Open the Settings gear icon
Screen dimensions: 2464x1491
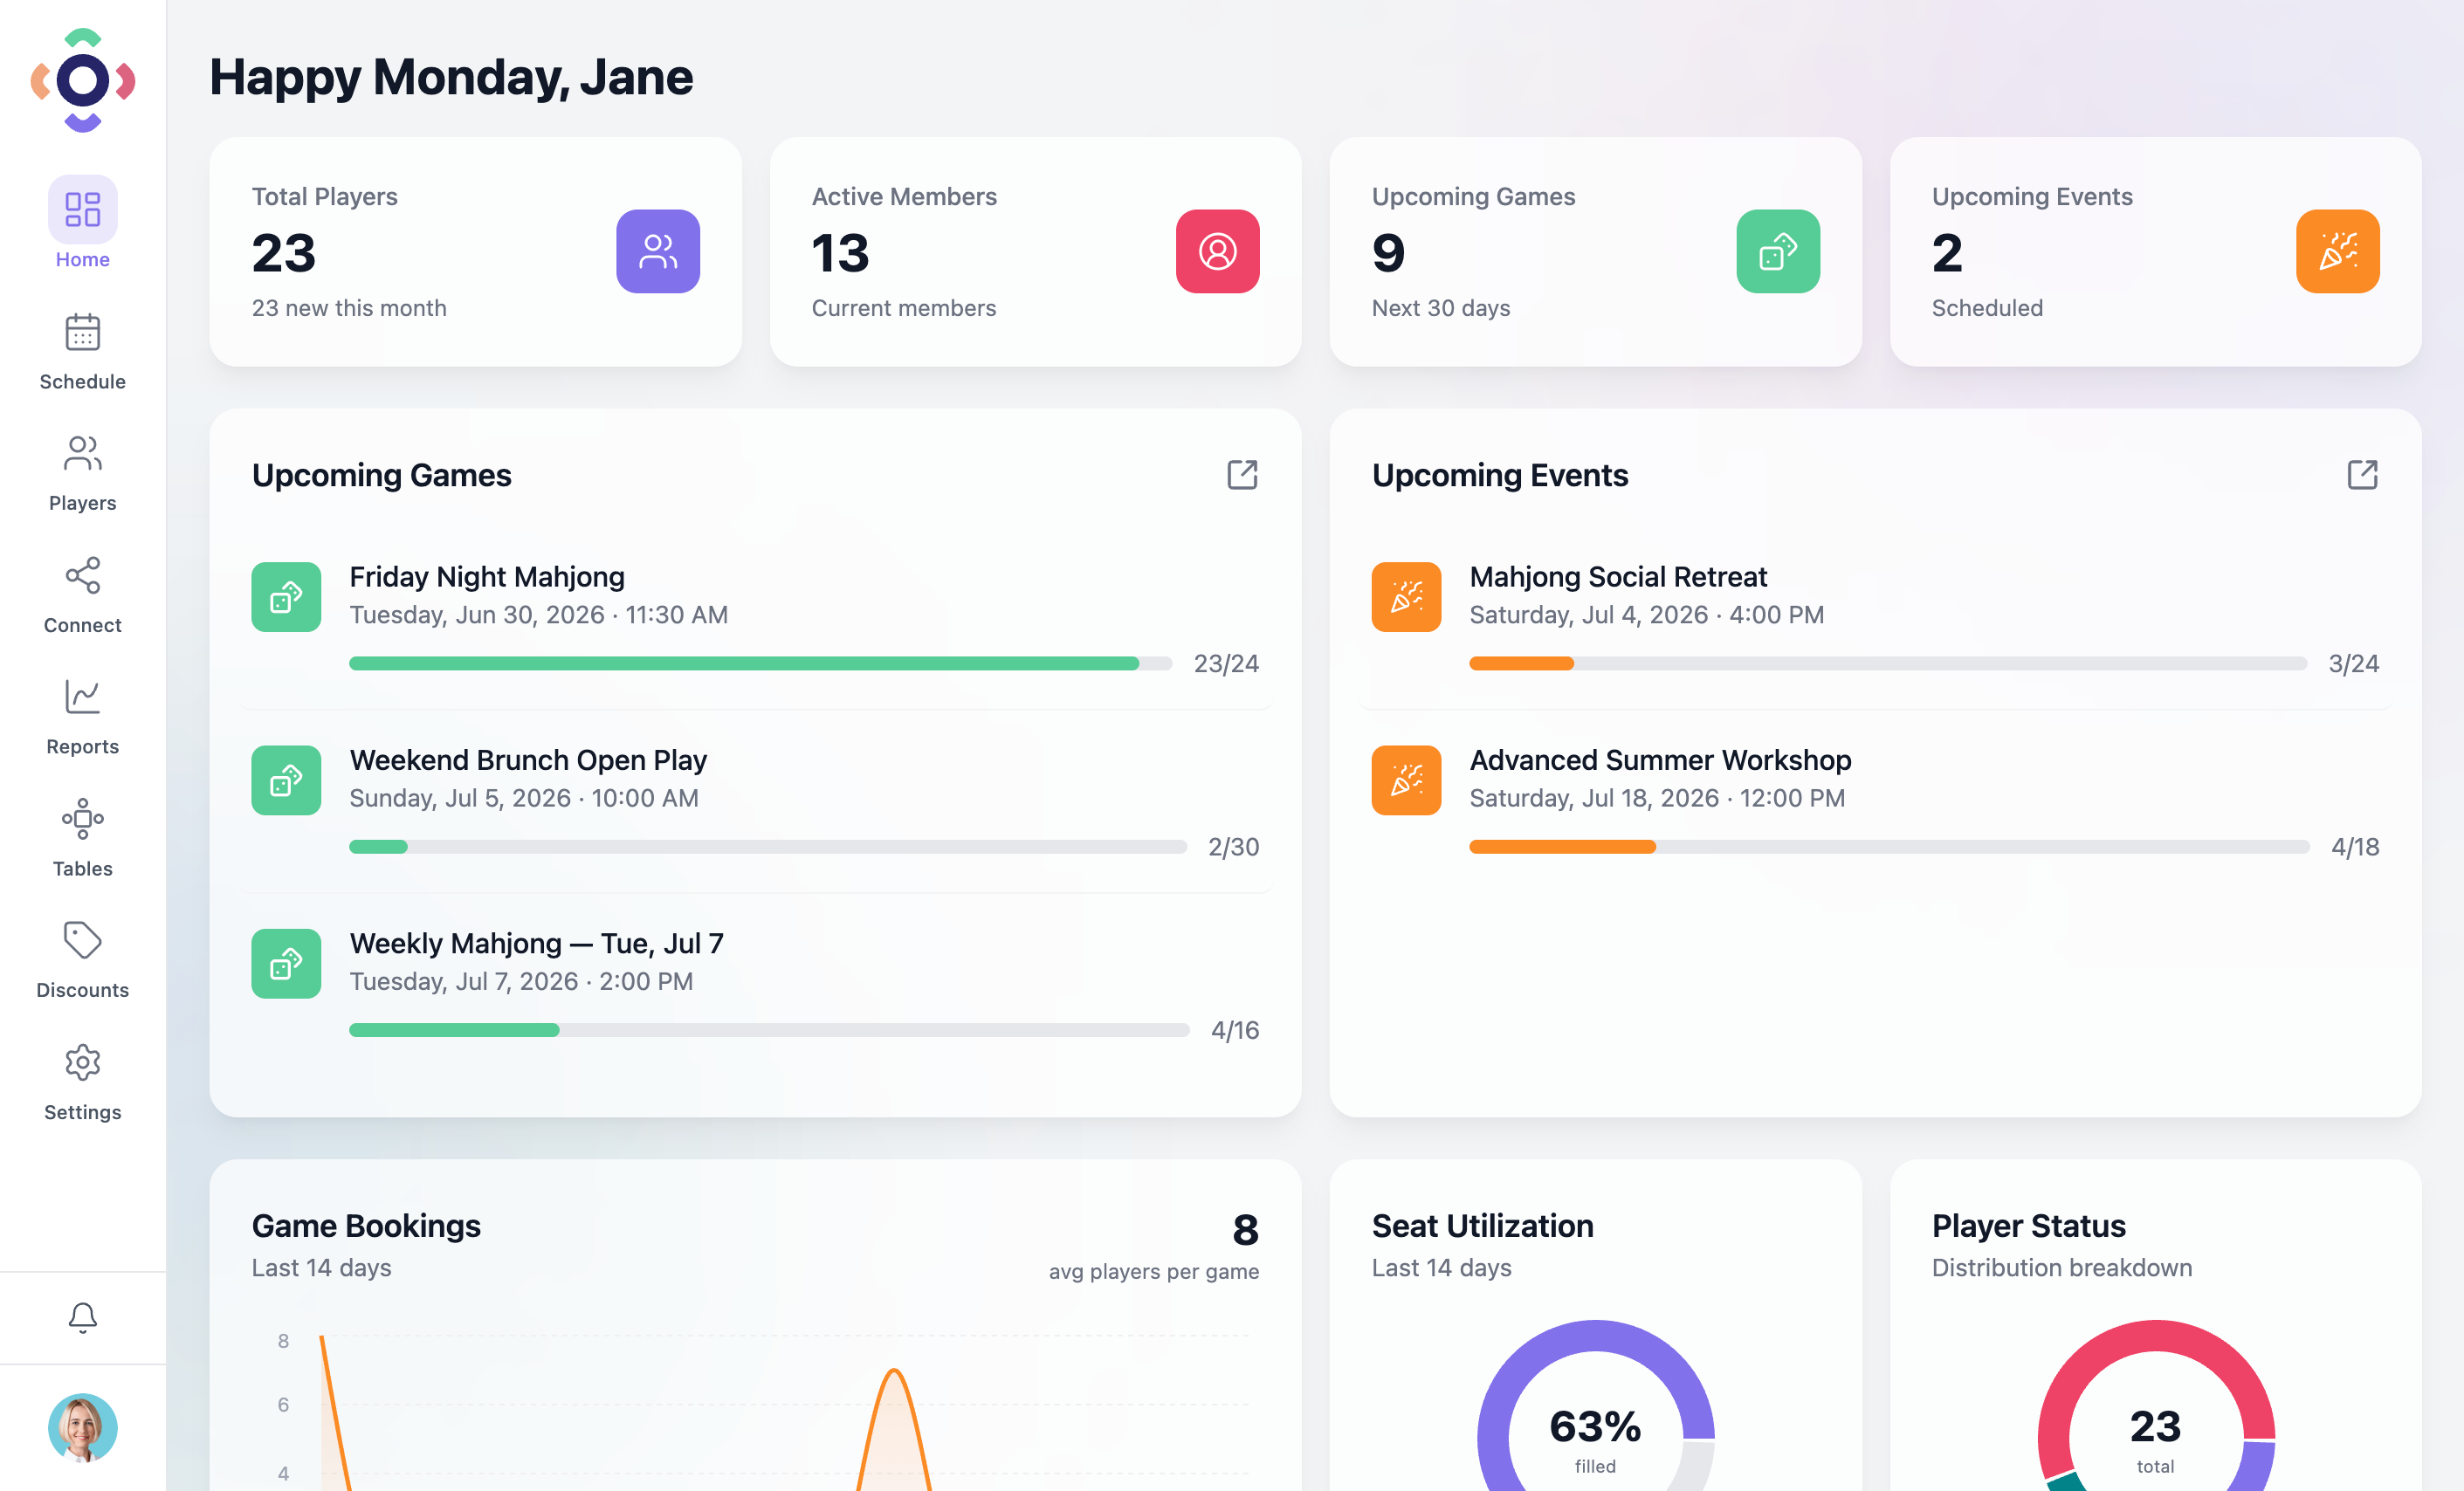click(x=83, y=1062)
